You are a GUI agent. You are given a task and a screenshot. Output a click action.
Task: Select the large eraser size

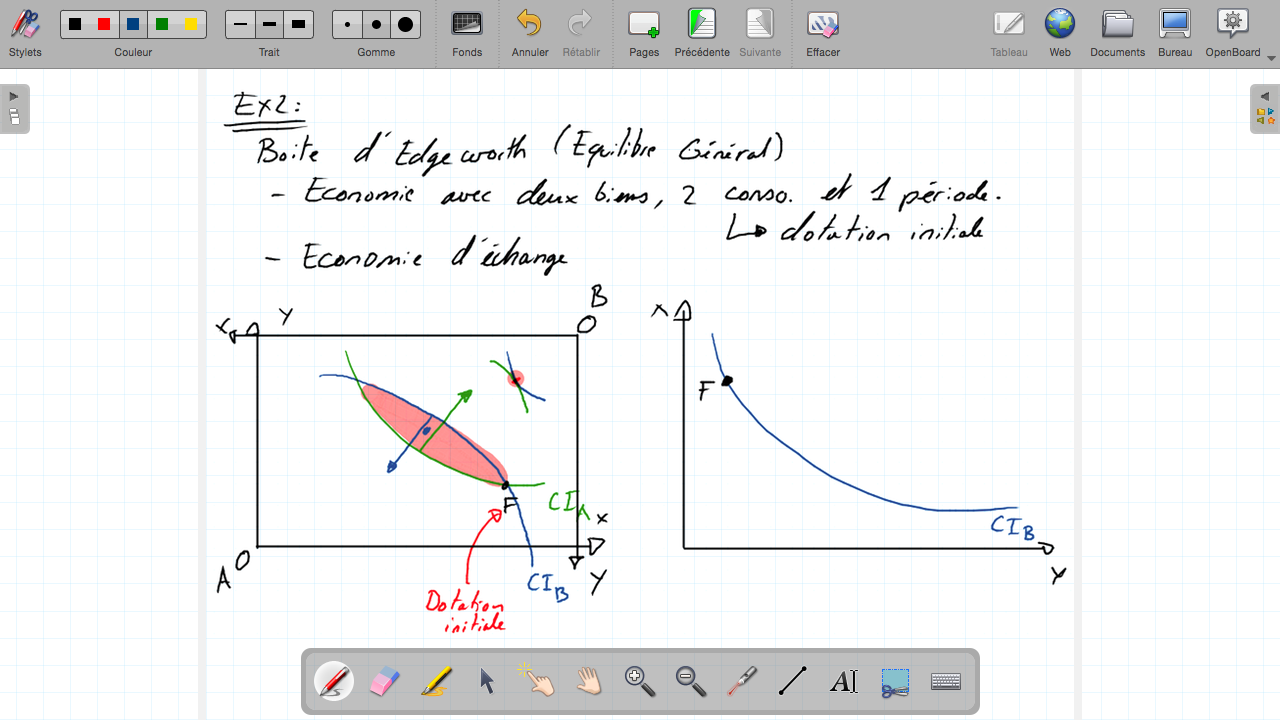tap(405, 24)
